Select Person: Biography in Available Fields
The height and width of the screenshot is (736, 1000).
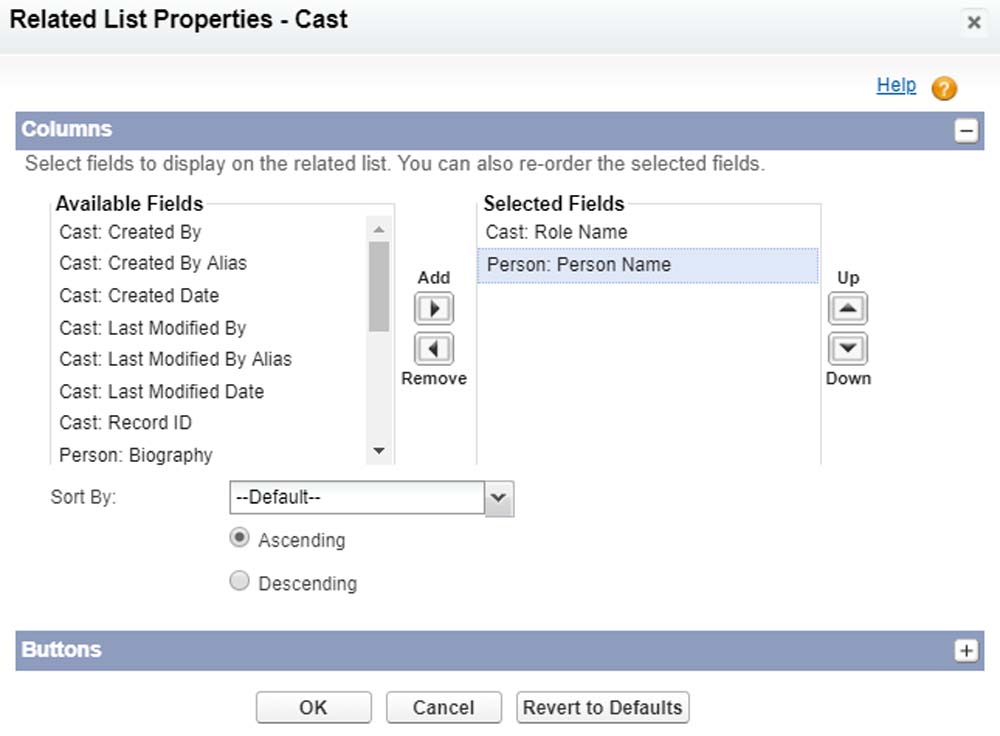tap(136, 455)
